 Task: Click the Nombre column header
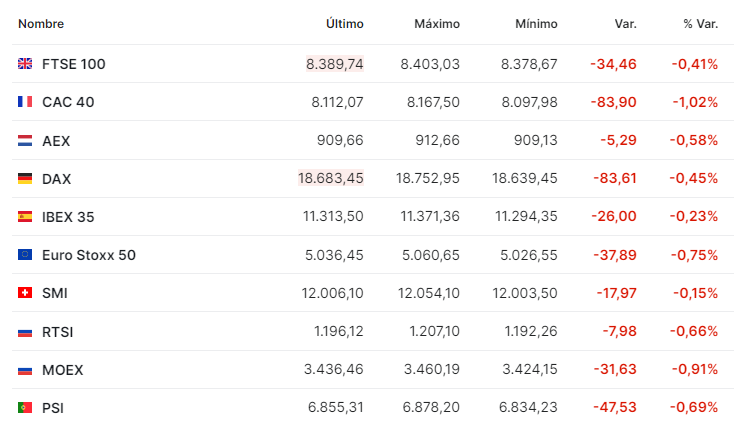pyautogui.click(x=41, y=23)
